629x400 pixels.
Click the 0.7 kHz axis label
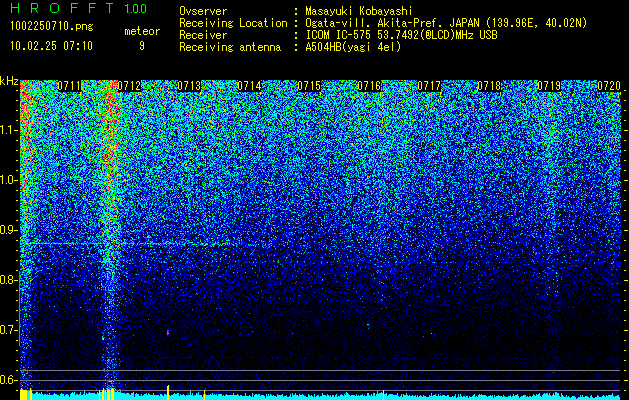pyautogui.click(x=9, y=330)
